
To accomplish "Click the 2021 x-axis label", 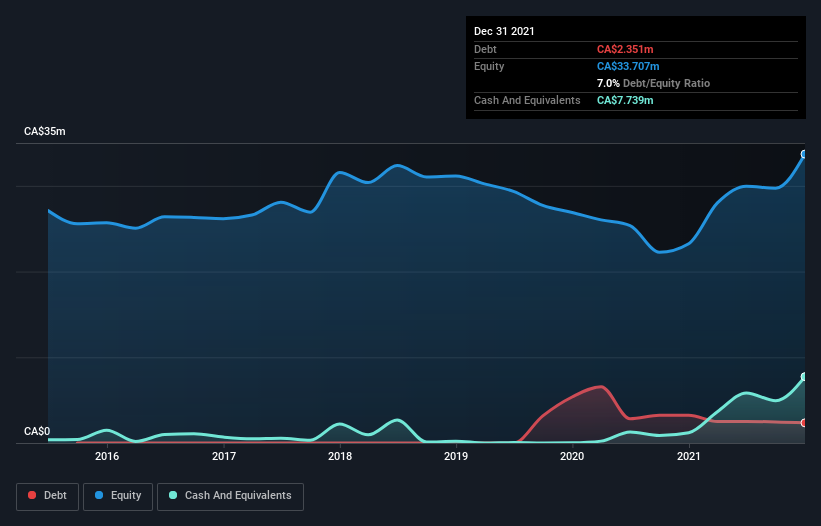I will coord(689,456).
